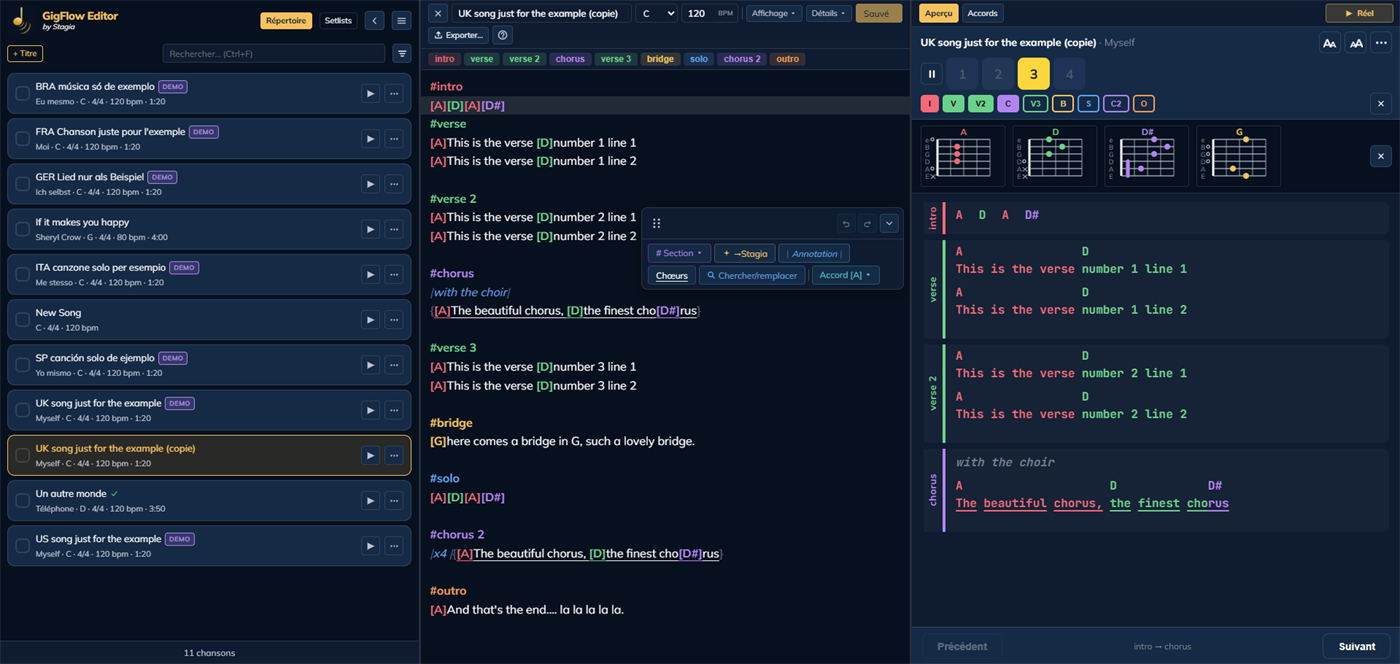Close the song editor with the X

click(438, 14)
